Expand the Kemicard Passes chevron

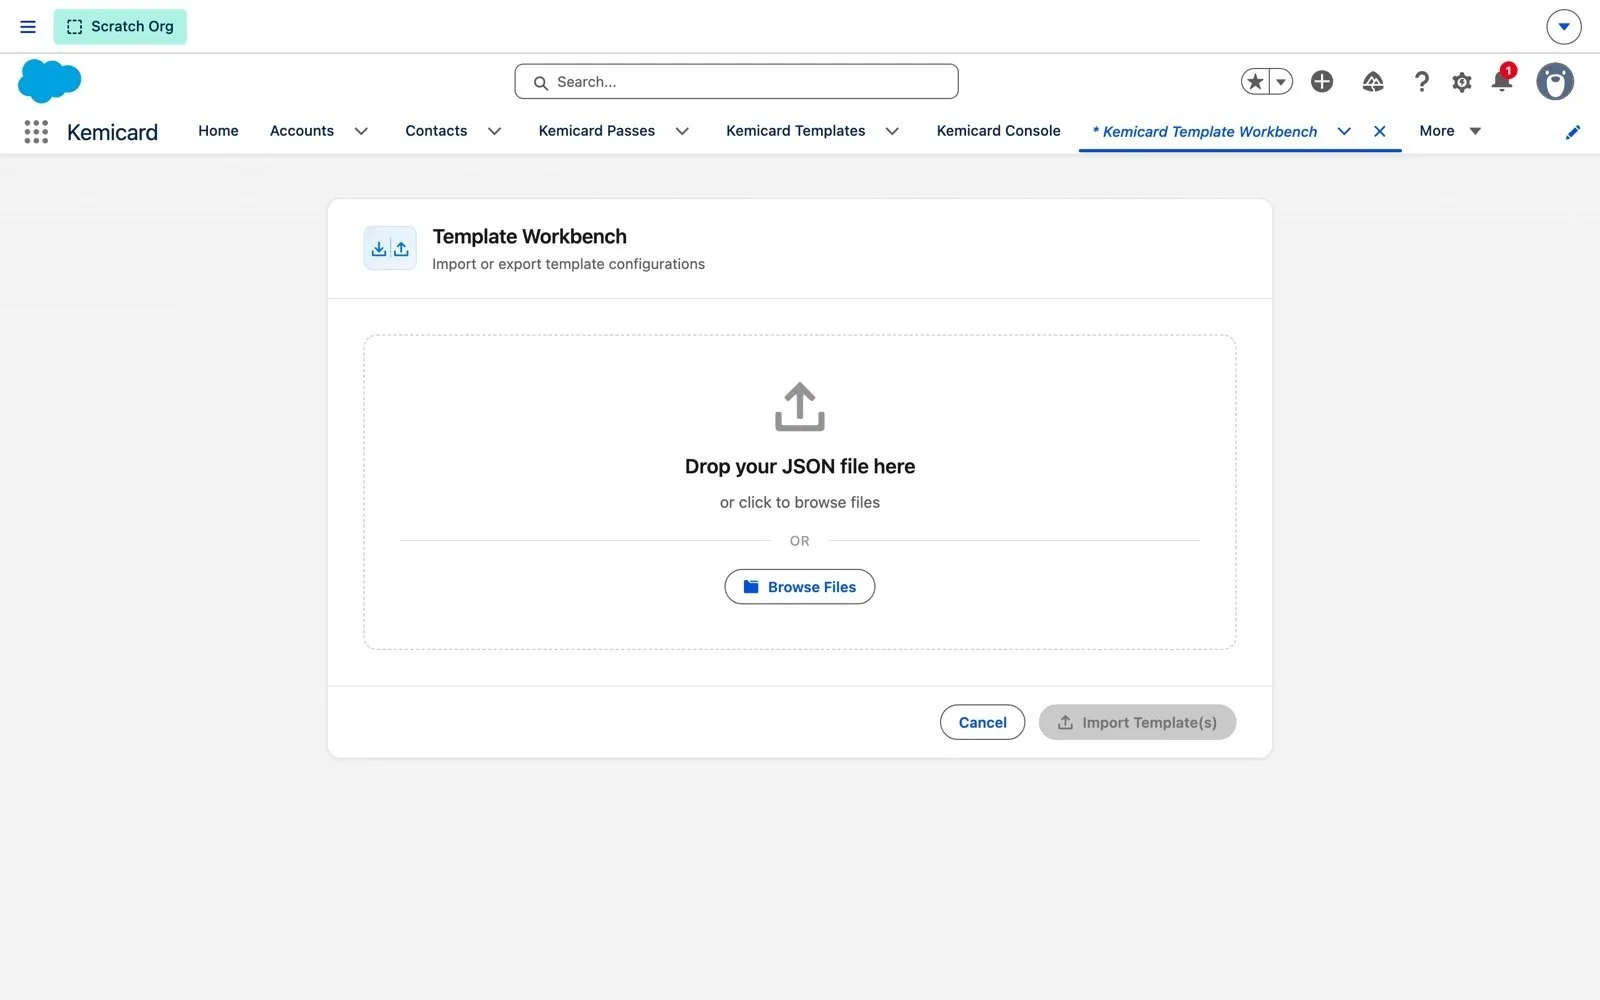pos(682,131)
